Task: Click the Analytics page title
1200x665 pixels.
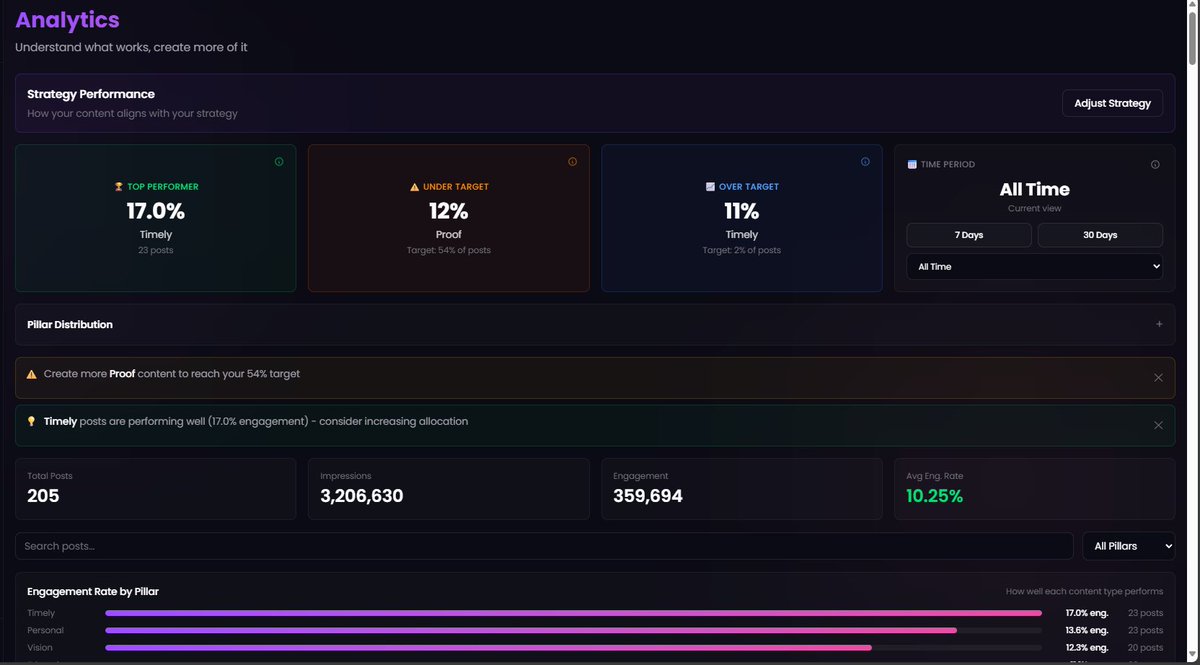Action: click(67, 19)
